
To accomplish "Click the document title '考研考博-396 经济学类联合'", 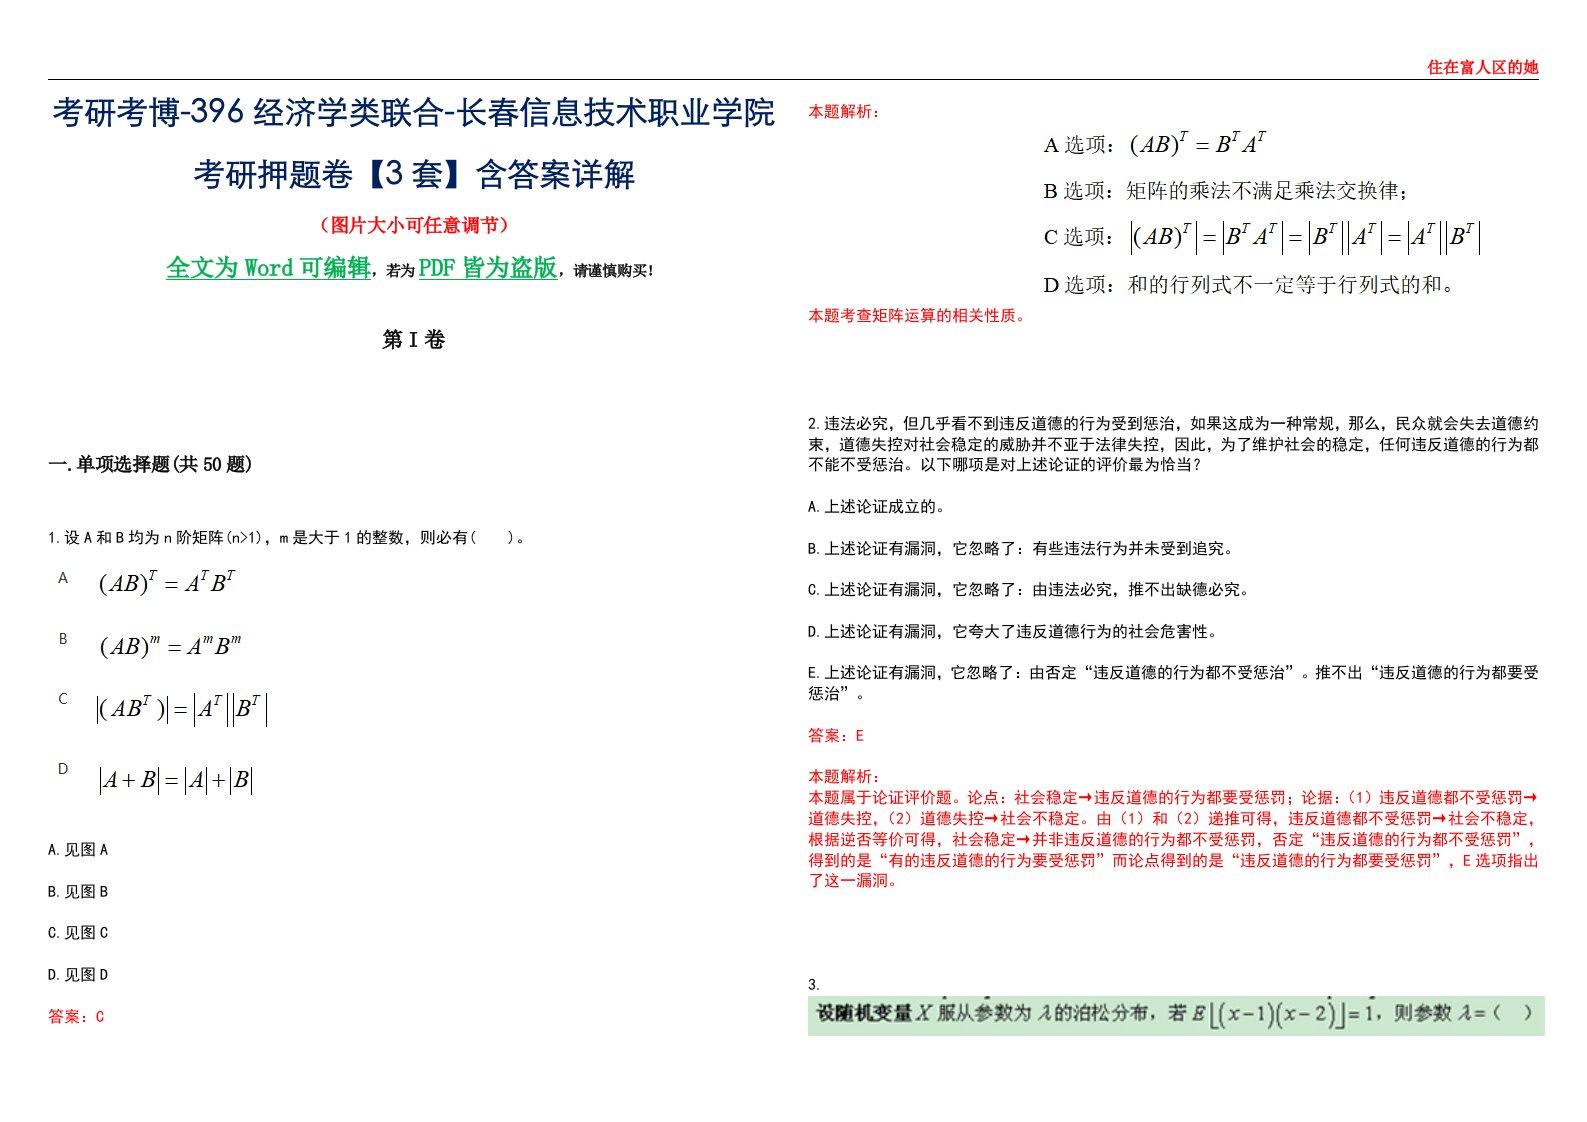I will tap(248, 112).
